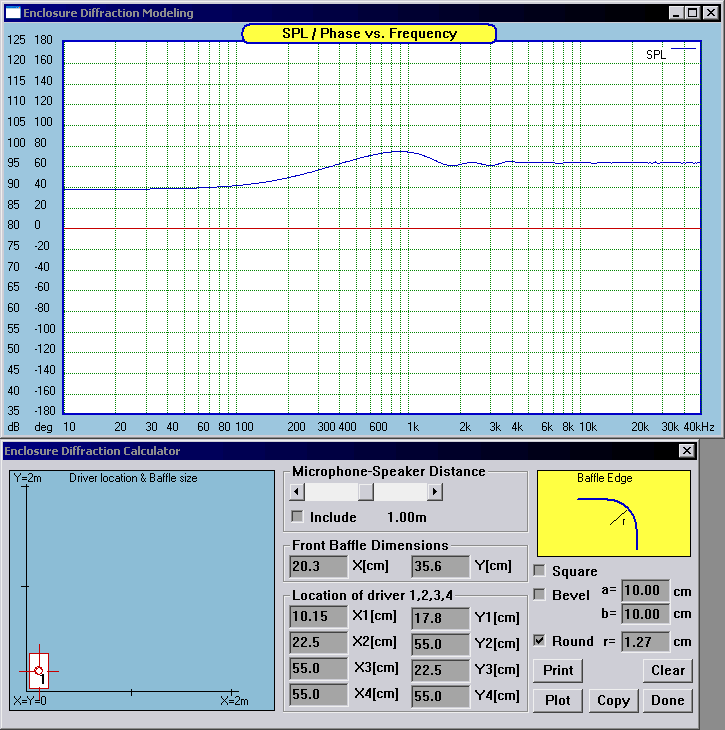Click the Copy button
Screen dimensions: 725x730
(x=613, y=700)
